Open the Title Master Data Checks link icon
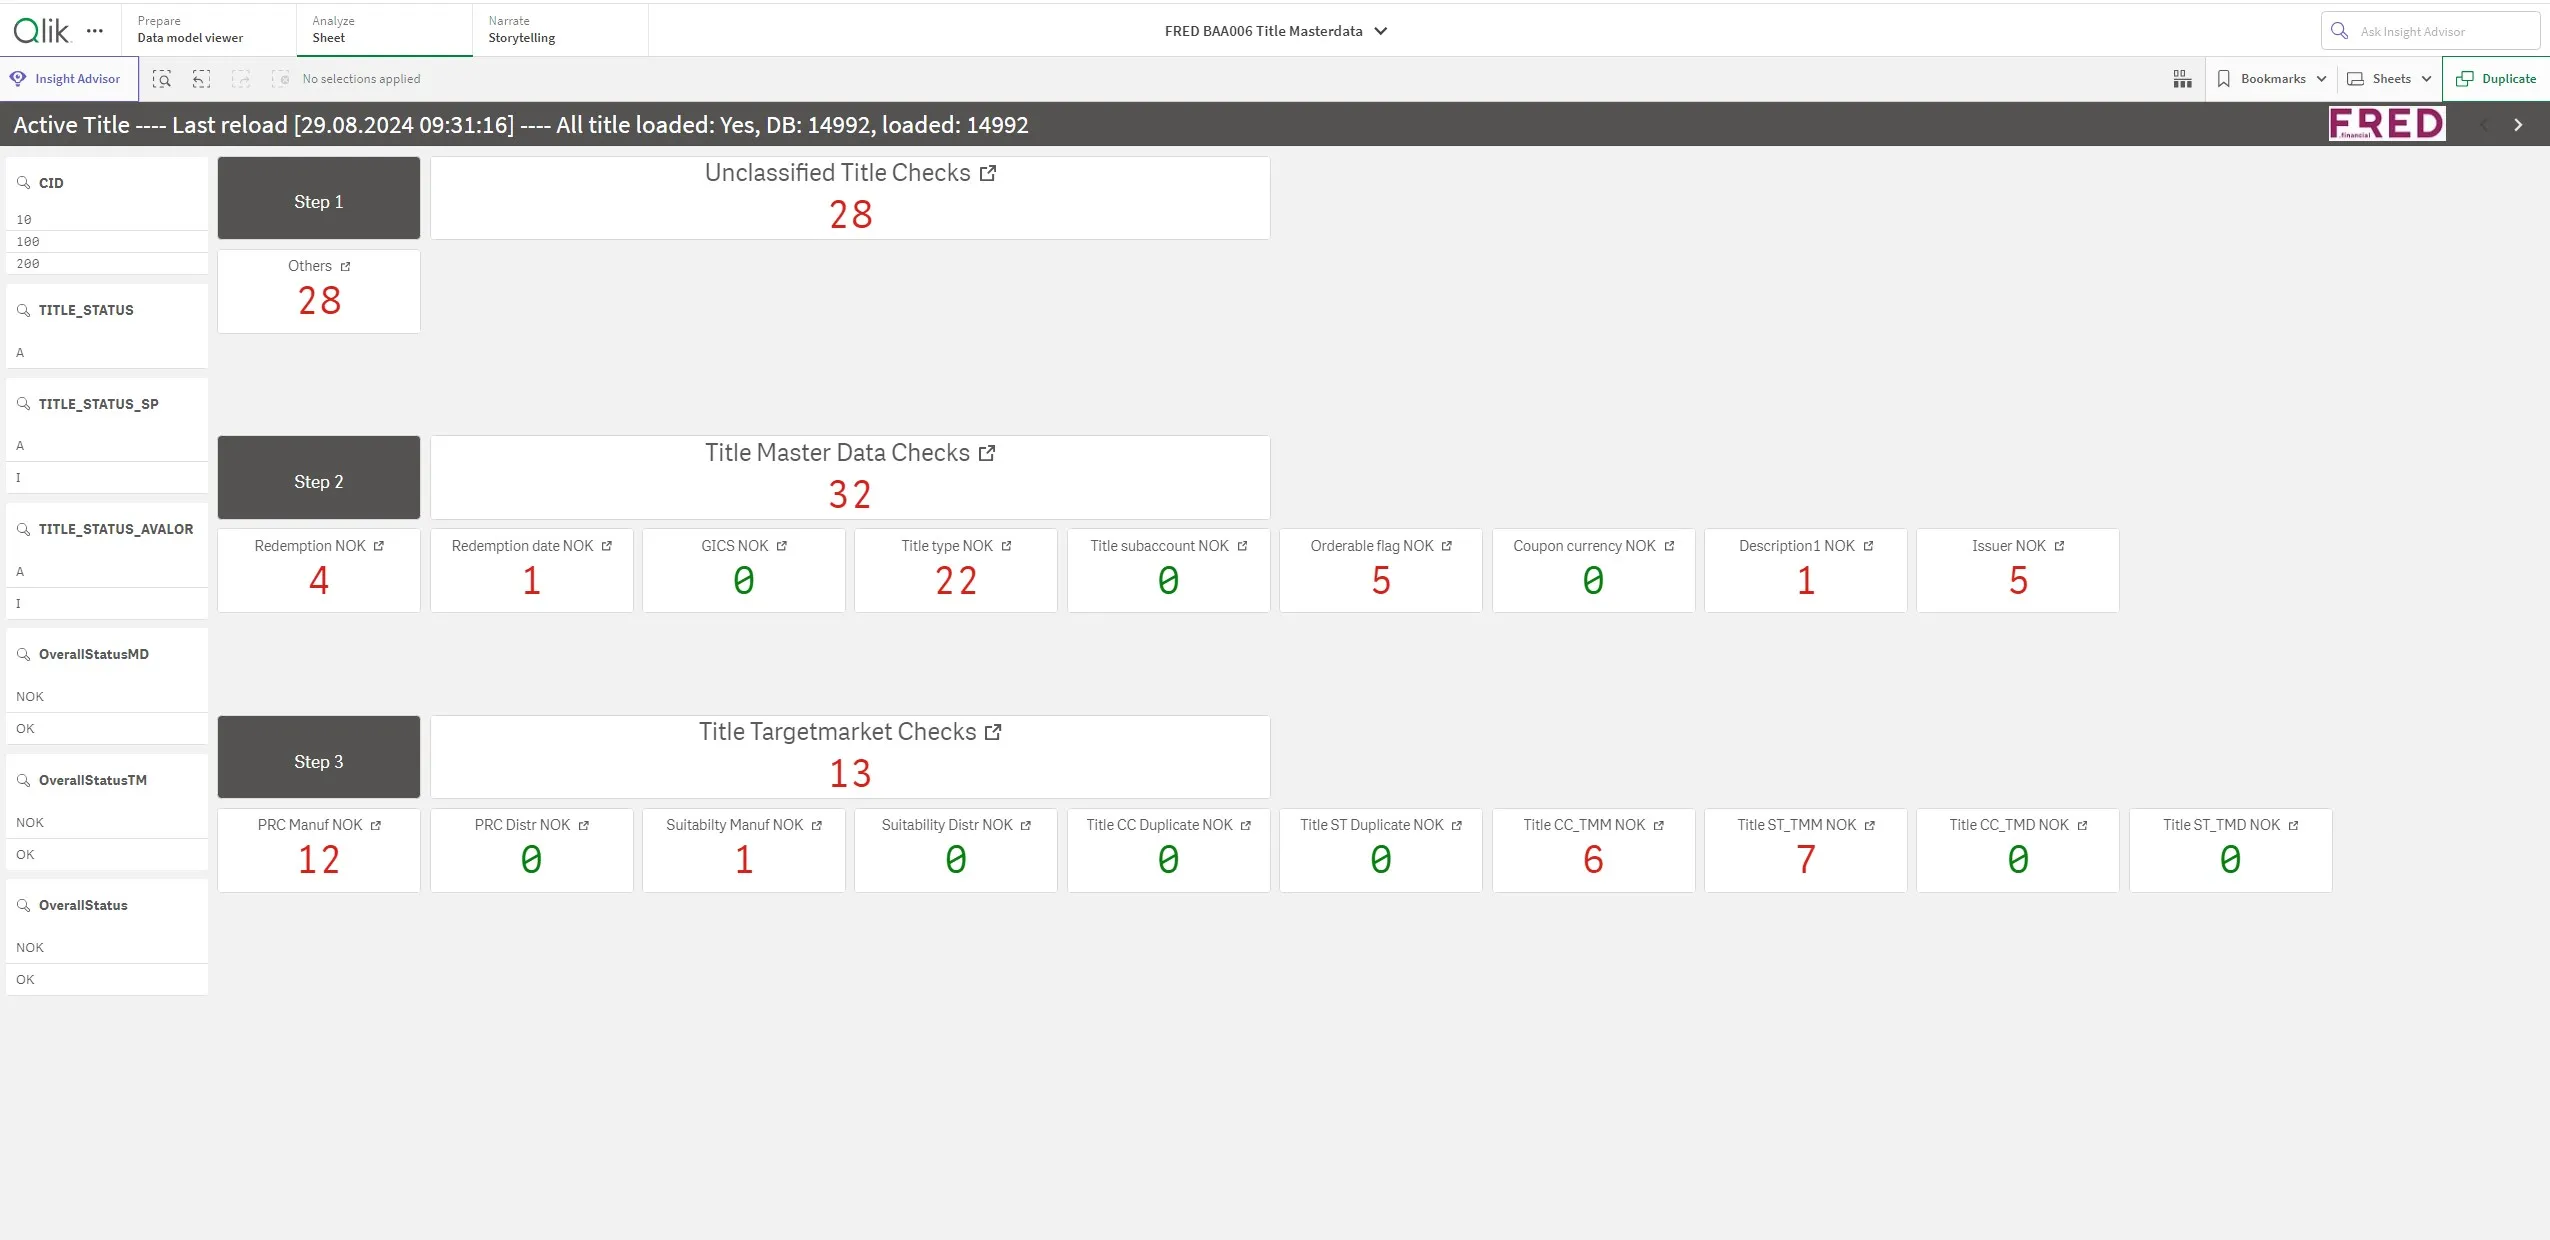2550x1240 pixels. pyautogui.click(x=987, y=453)
